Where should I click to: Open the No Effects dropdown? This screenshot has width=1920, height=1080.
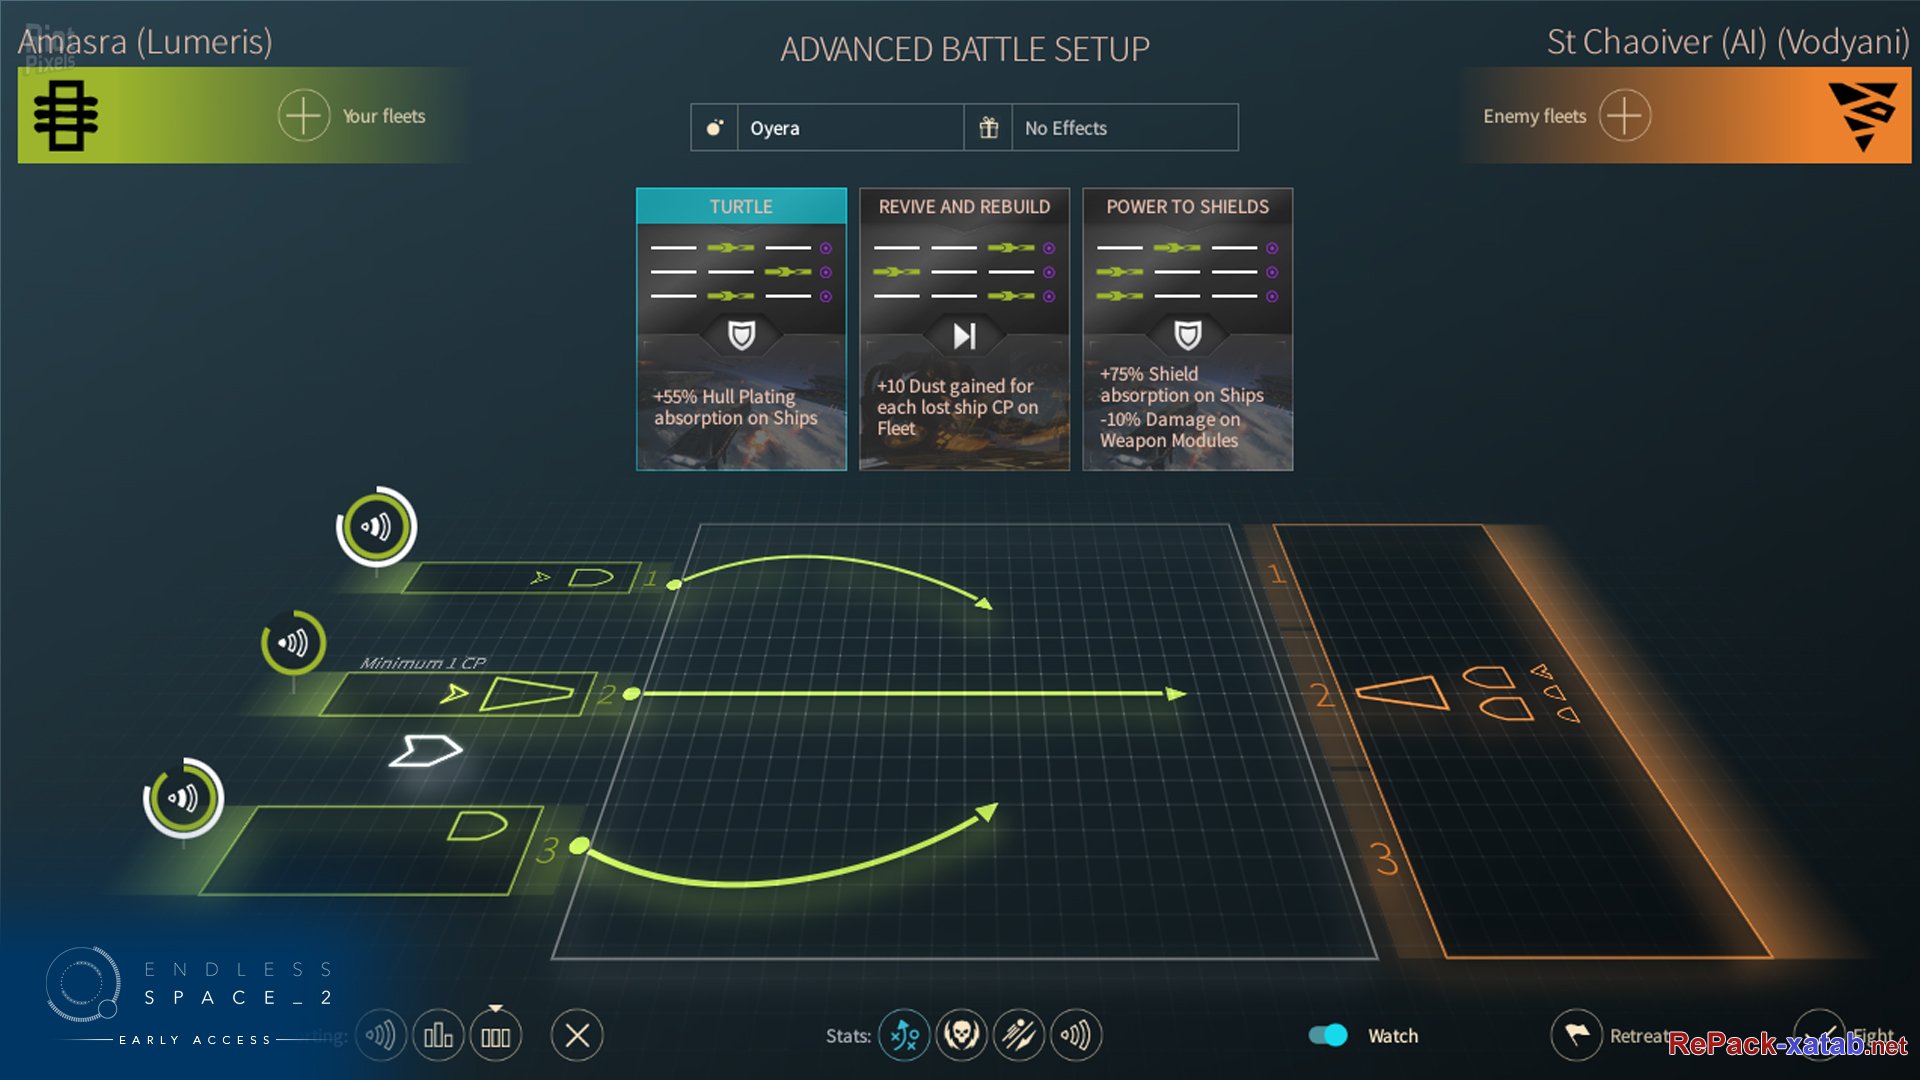1124,128
